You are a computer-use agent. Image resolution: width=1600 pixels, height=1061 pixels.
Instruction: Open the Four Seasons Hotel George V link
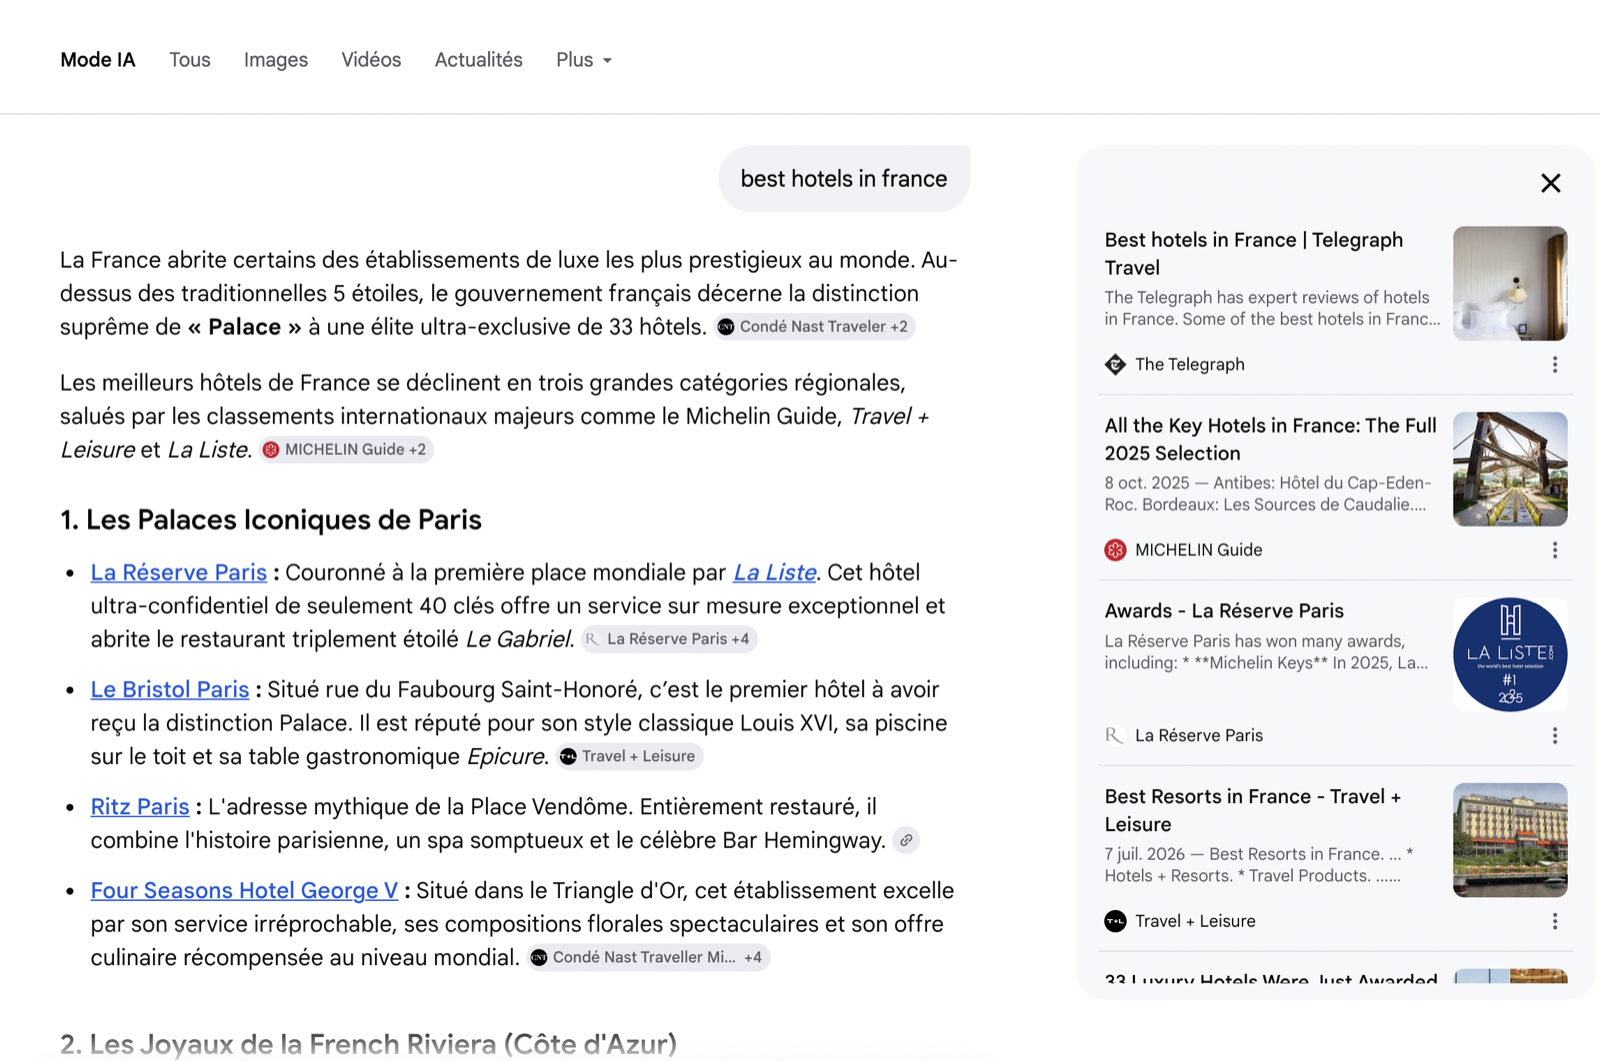click(x=244, y=890)
